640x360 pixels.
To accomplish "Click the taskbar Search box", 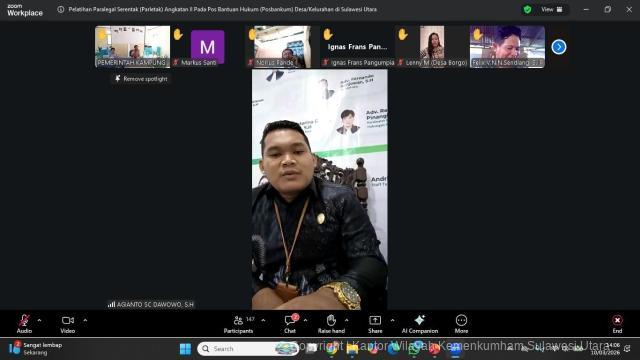I will pos(248,349).
